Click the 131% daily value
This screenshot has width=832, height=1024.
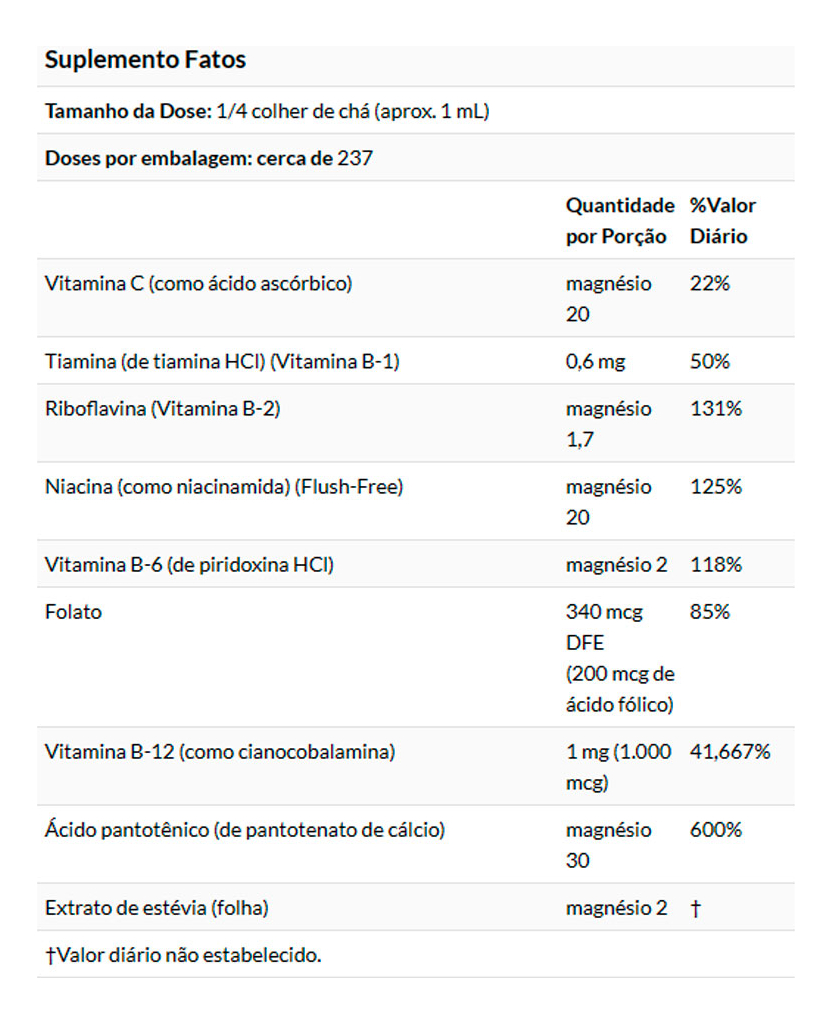click(x=716, y=408)
